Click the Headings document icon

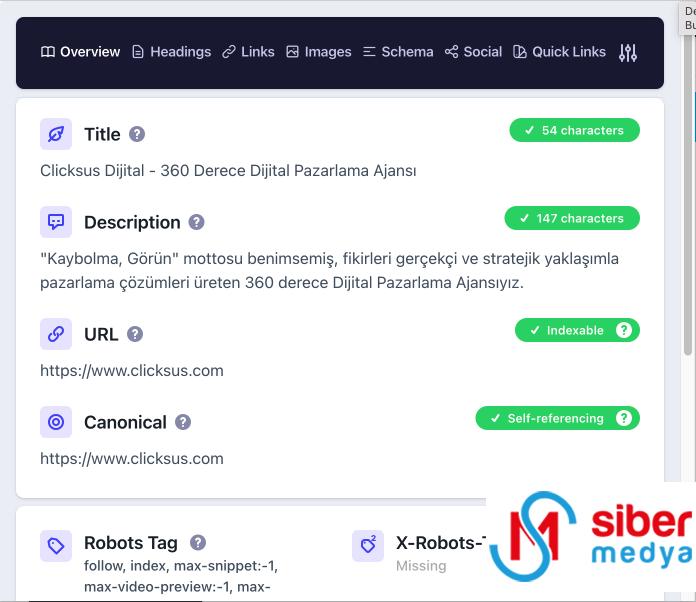[138, 52]
